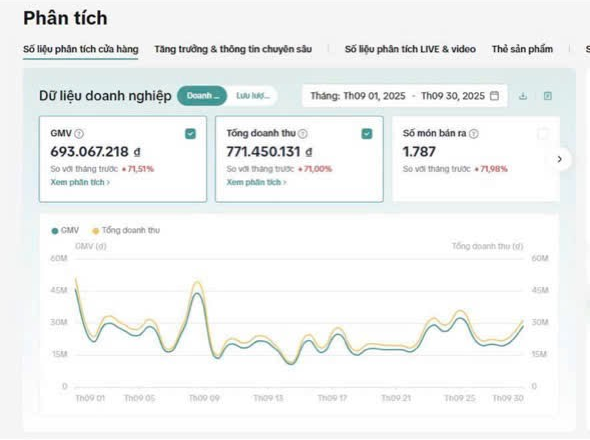Switch to the Lưu lượ... toggle pill
Image resolution: width=590 pixels, height=440 pixels.
(x=252, y=96)
